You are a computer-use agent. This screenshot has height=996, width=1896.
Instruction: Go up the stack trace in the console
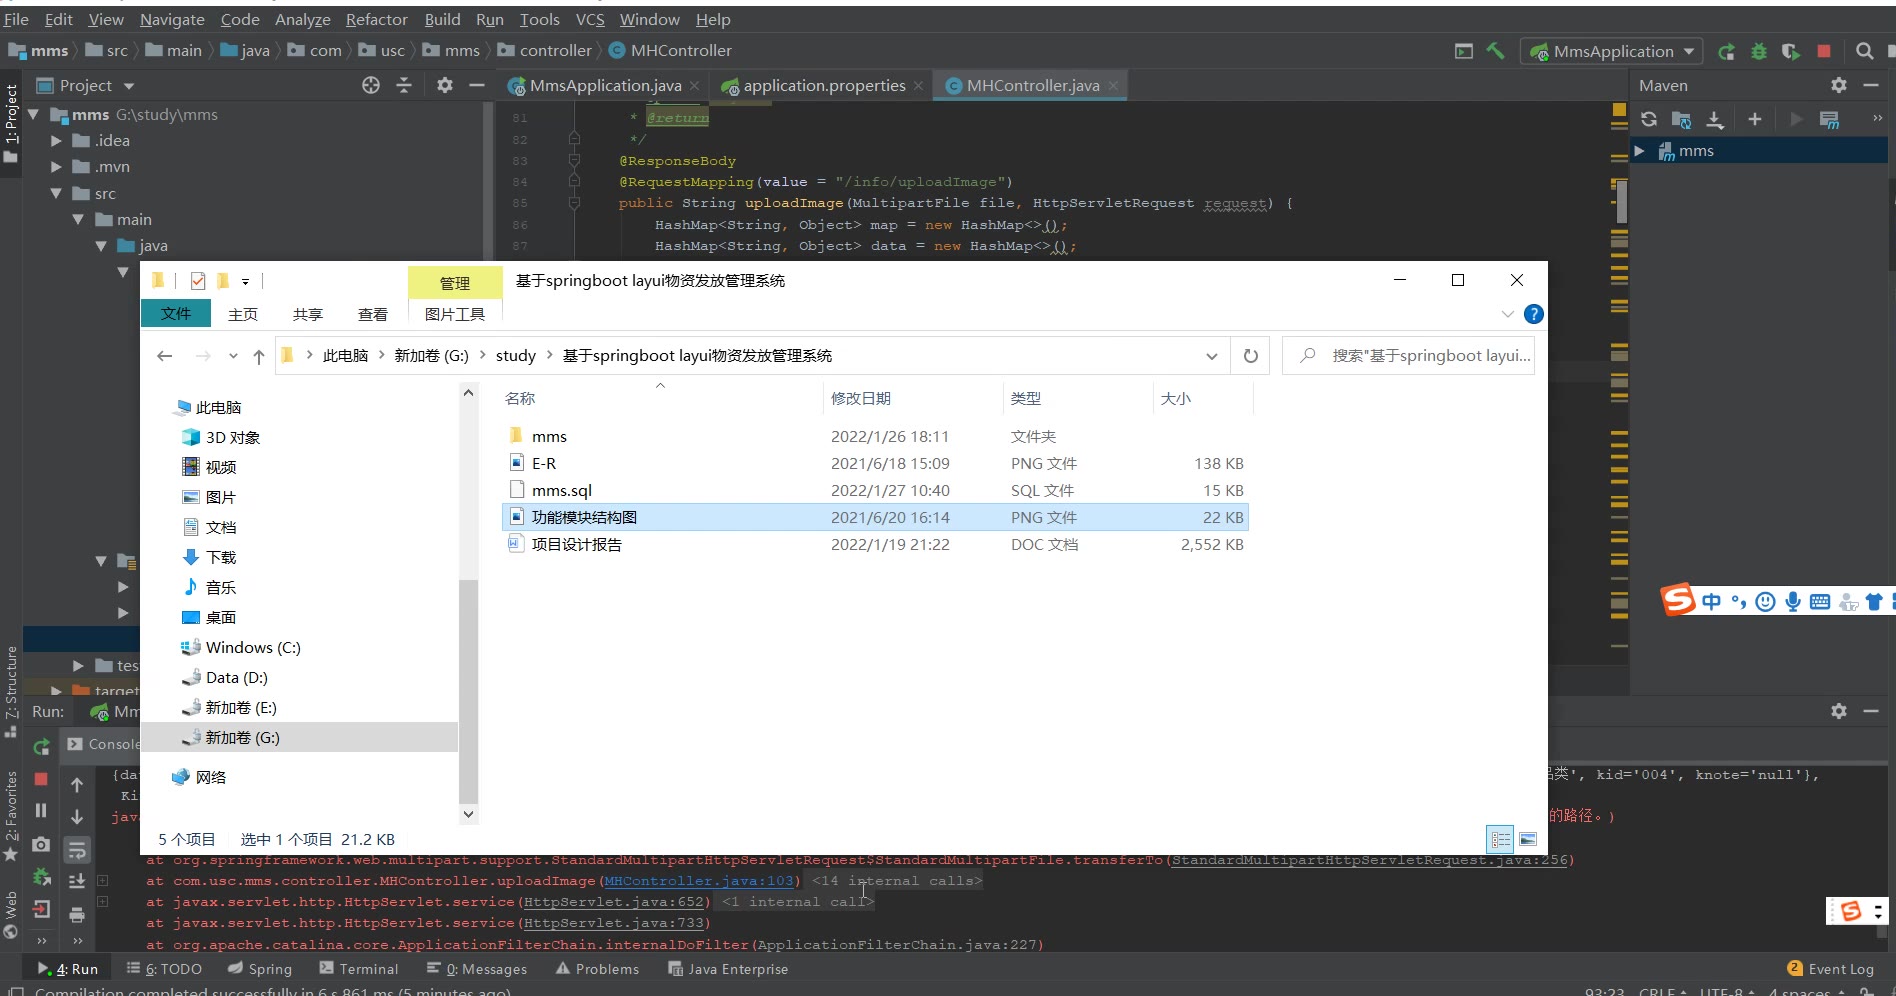tap(77, 785)
